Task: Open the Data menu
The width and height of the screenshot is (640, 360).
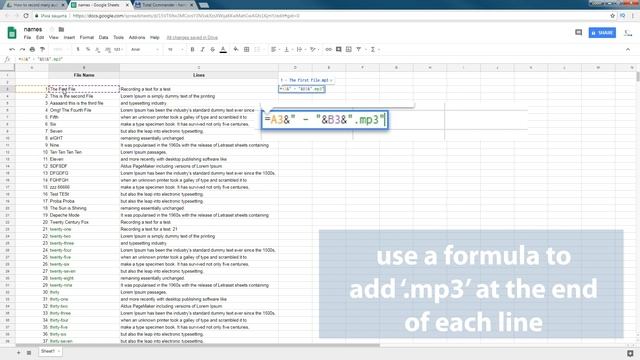Action: click(104, 38)
